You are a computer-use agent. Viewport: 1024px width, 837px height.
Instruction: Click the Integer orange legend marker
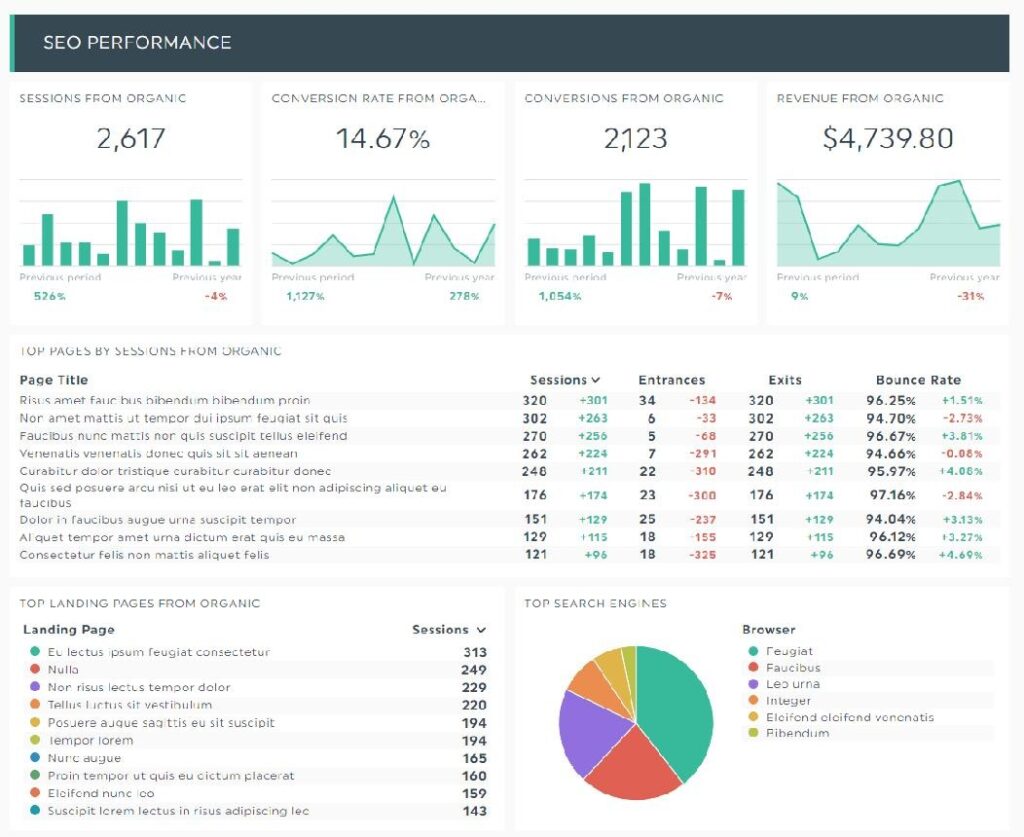[752, 701]
